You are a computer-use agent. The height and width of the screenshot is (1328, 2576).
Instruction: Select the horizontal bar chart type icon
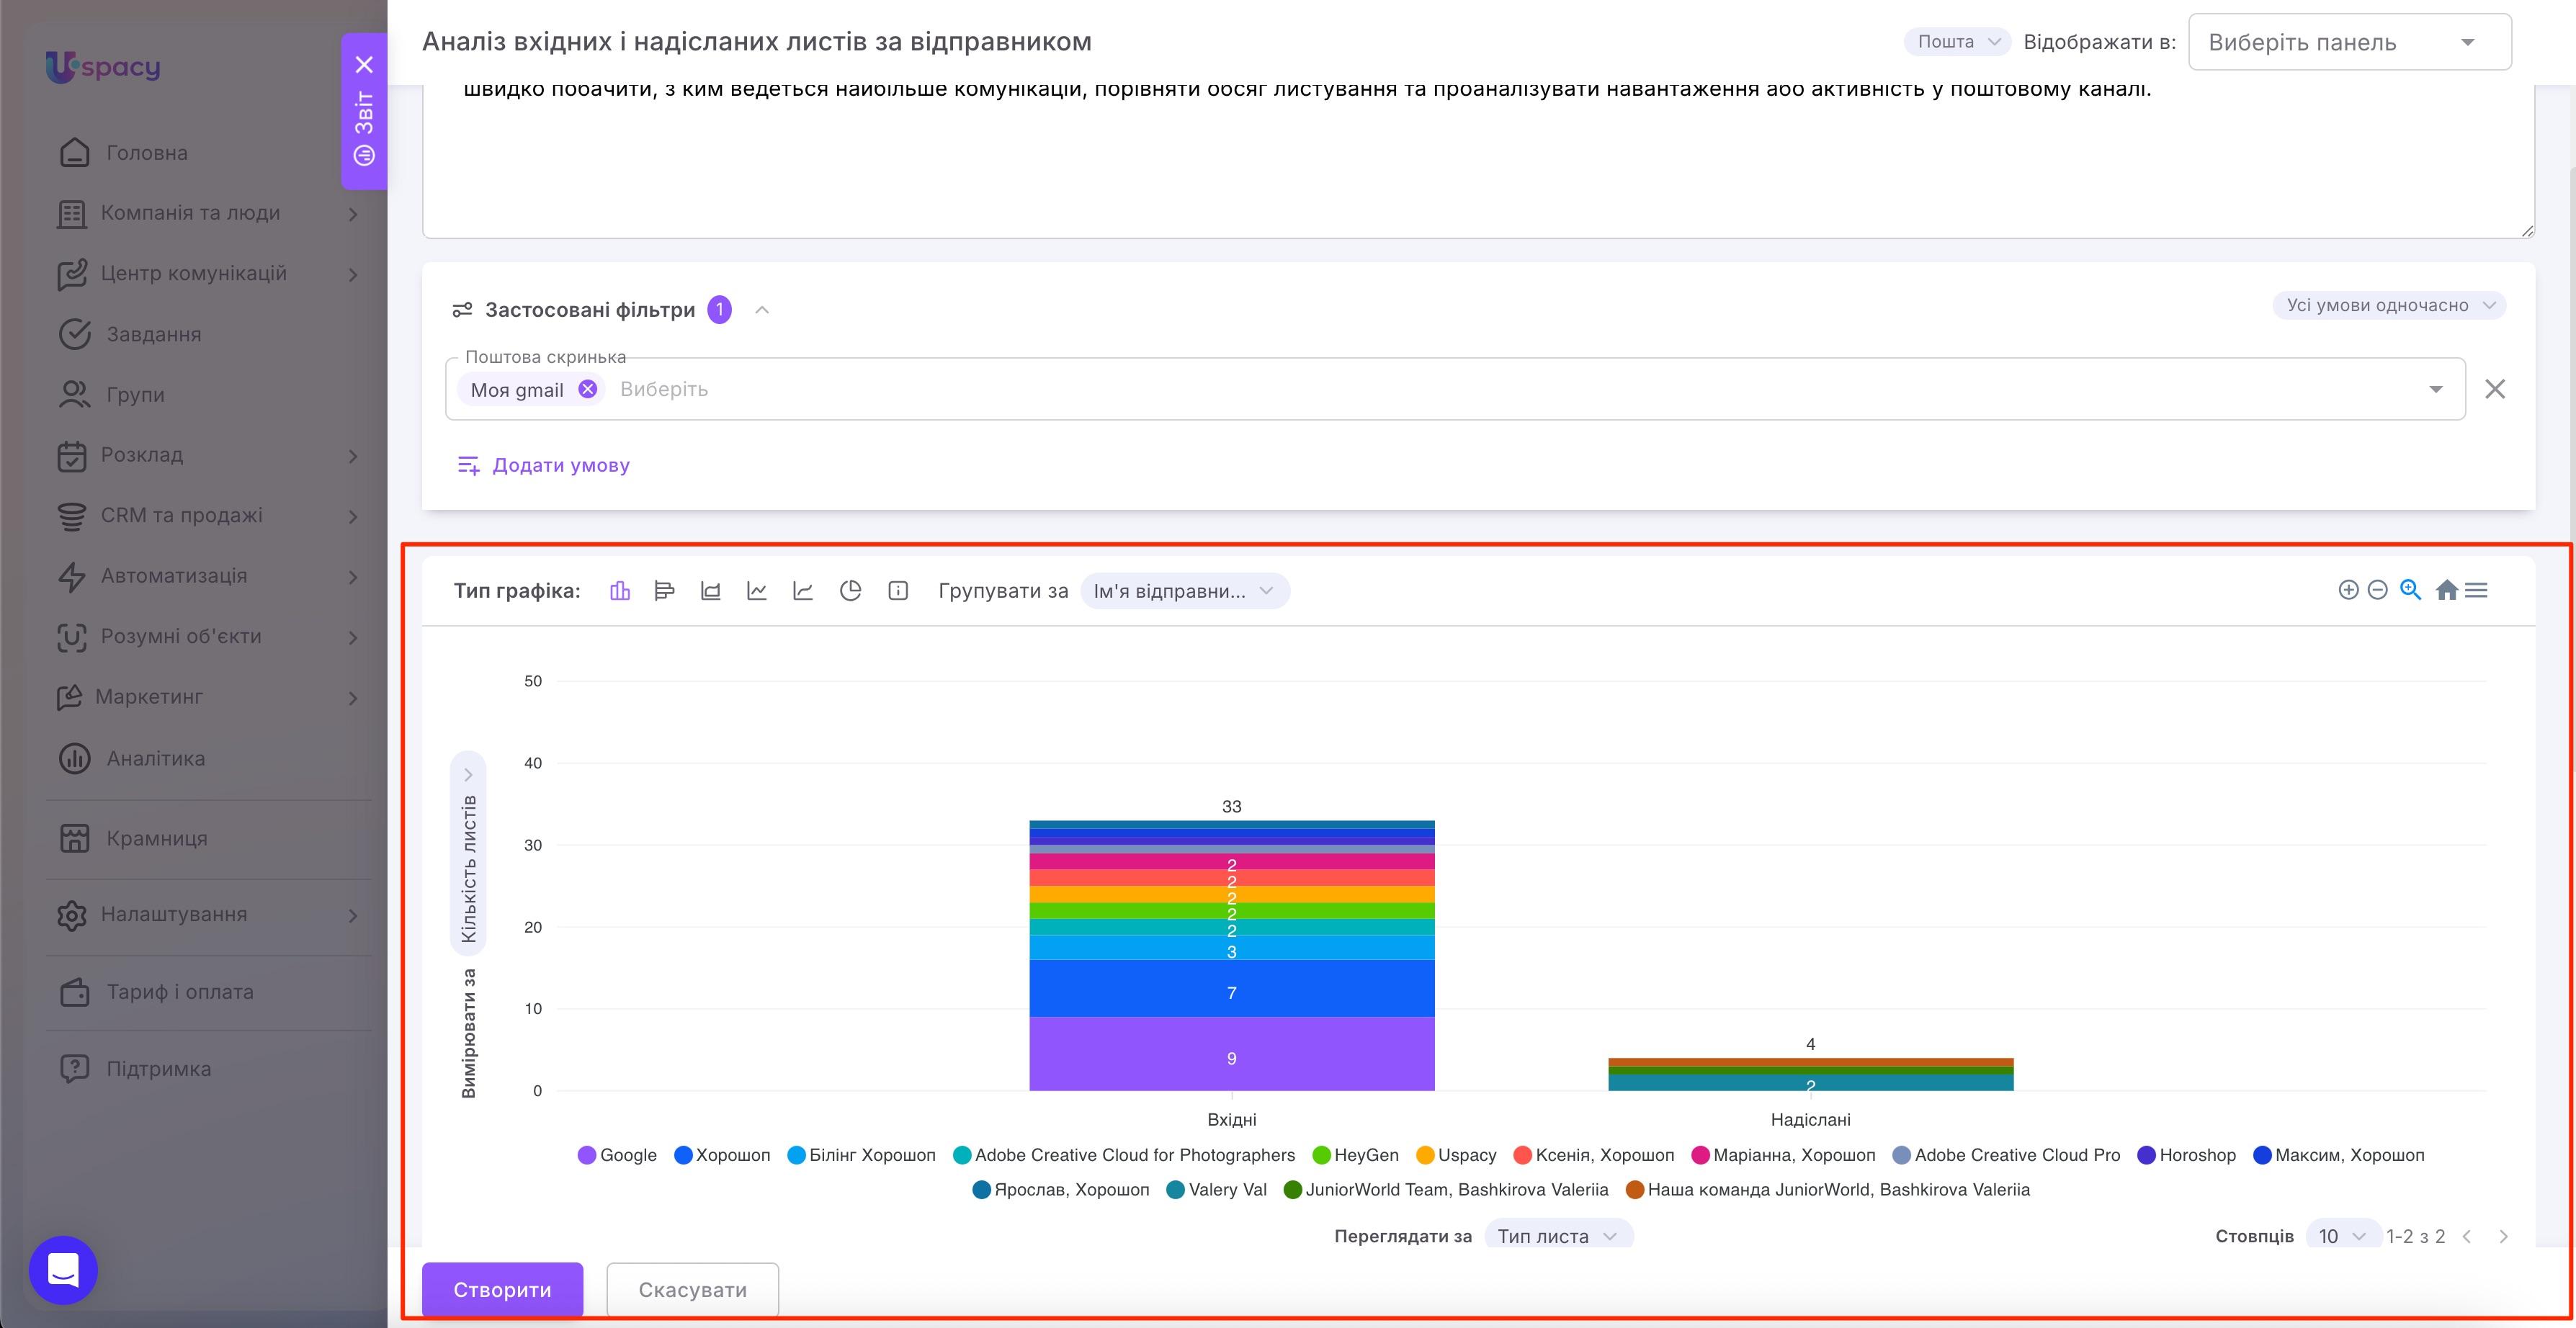pyautogui.click(x=664, y=591)
